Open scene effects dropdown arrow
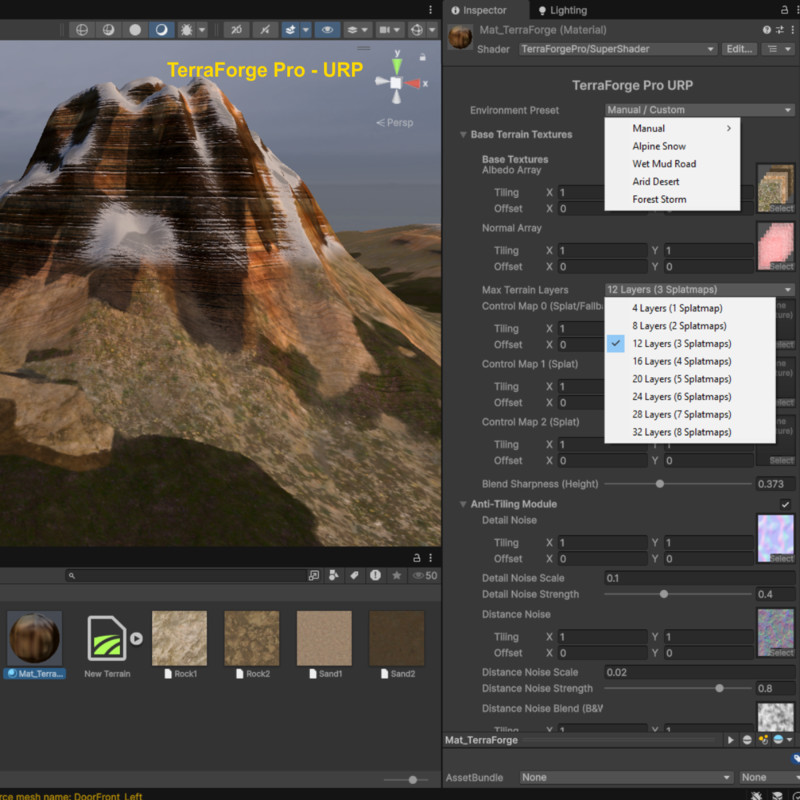The width and height of the screenshot is (800, 800). [x=306, y=30]
